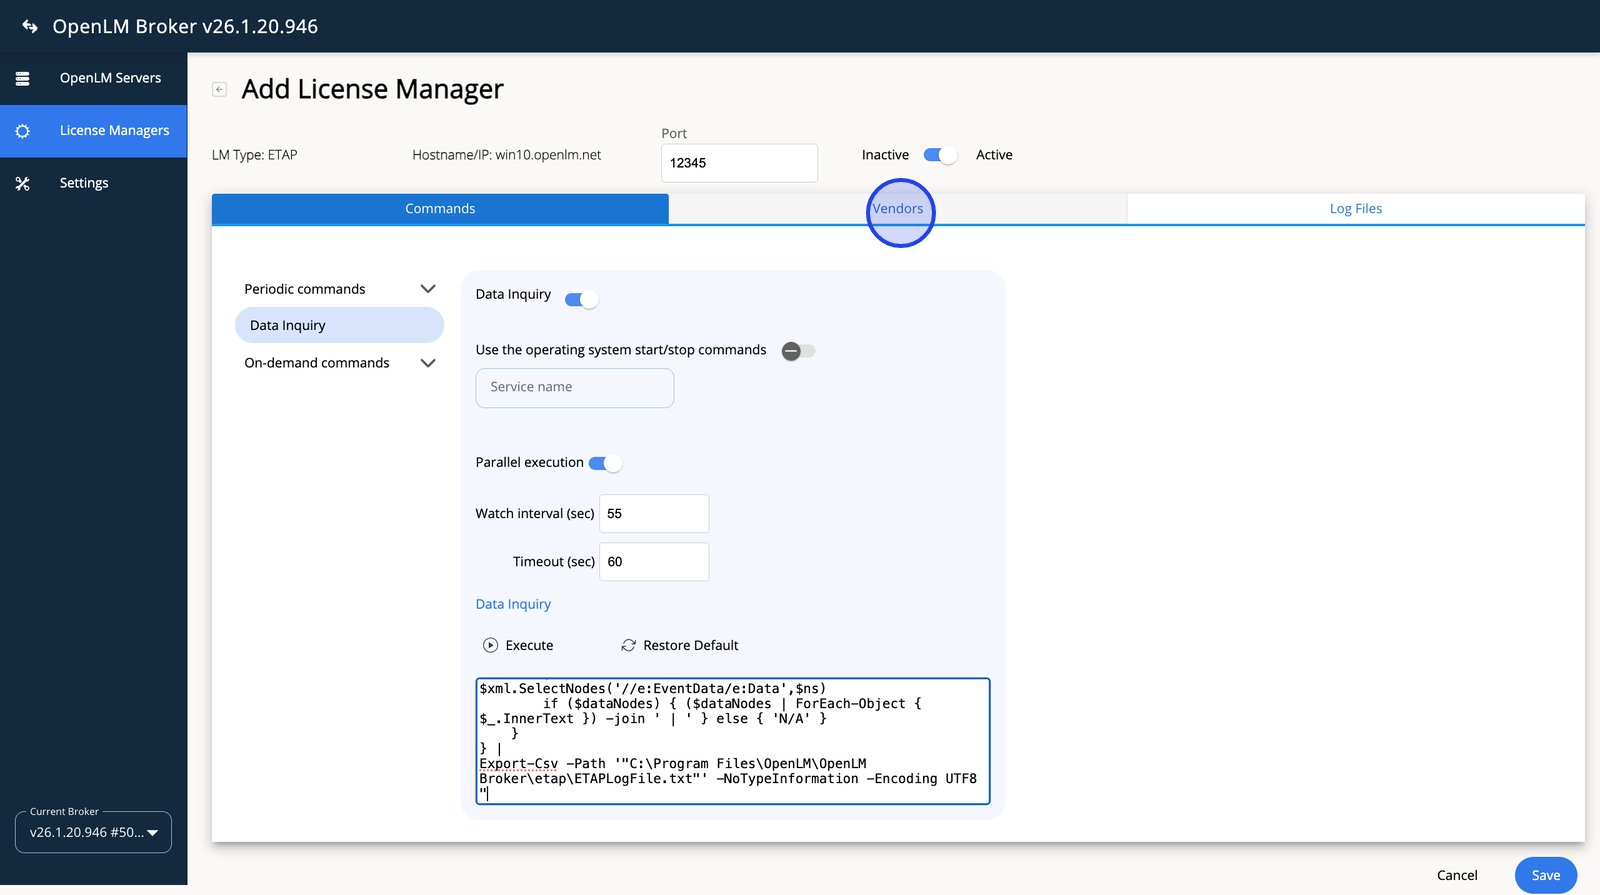Click the Cancel button

point(1457,875)
